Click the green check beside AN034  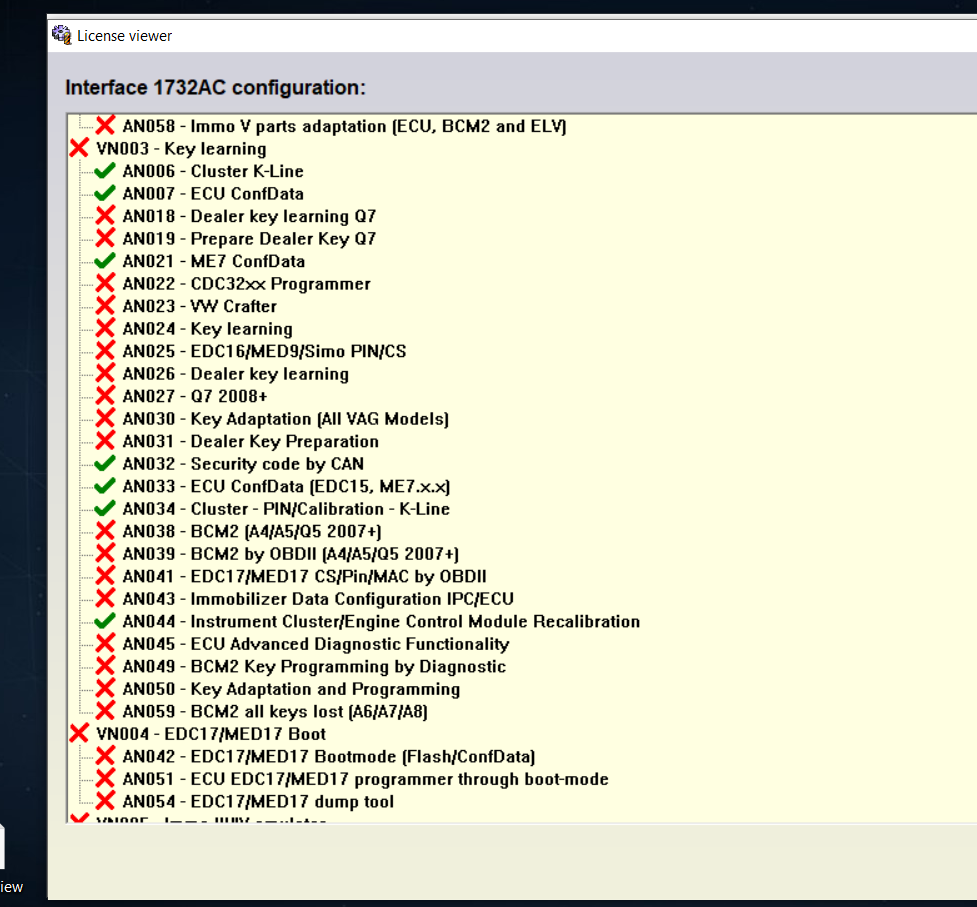pyautogui.click(x=105, y=508)
